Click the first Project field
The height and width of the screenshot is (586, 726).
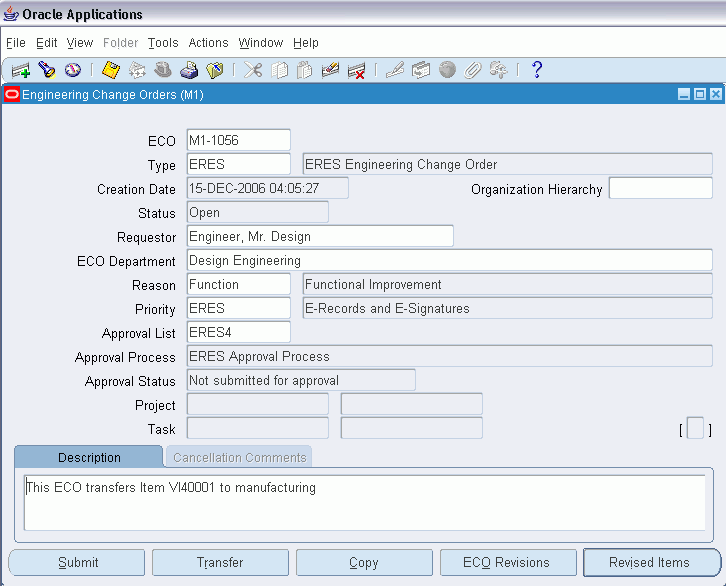[258, 404]
